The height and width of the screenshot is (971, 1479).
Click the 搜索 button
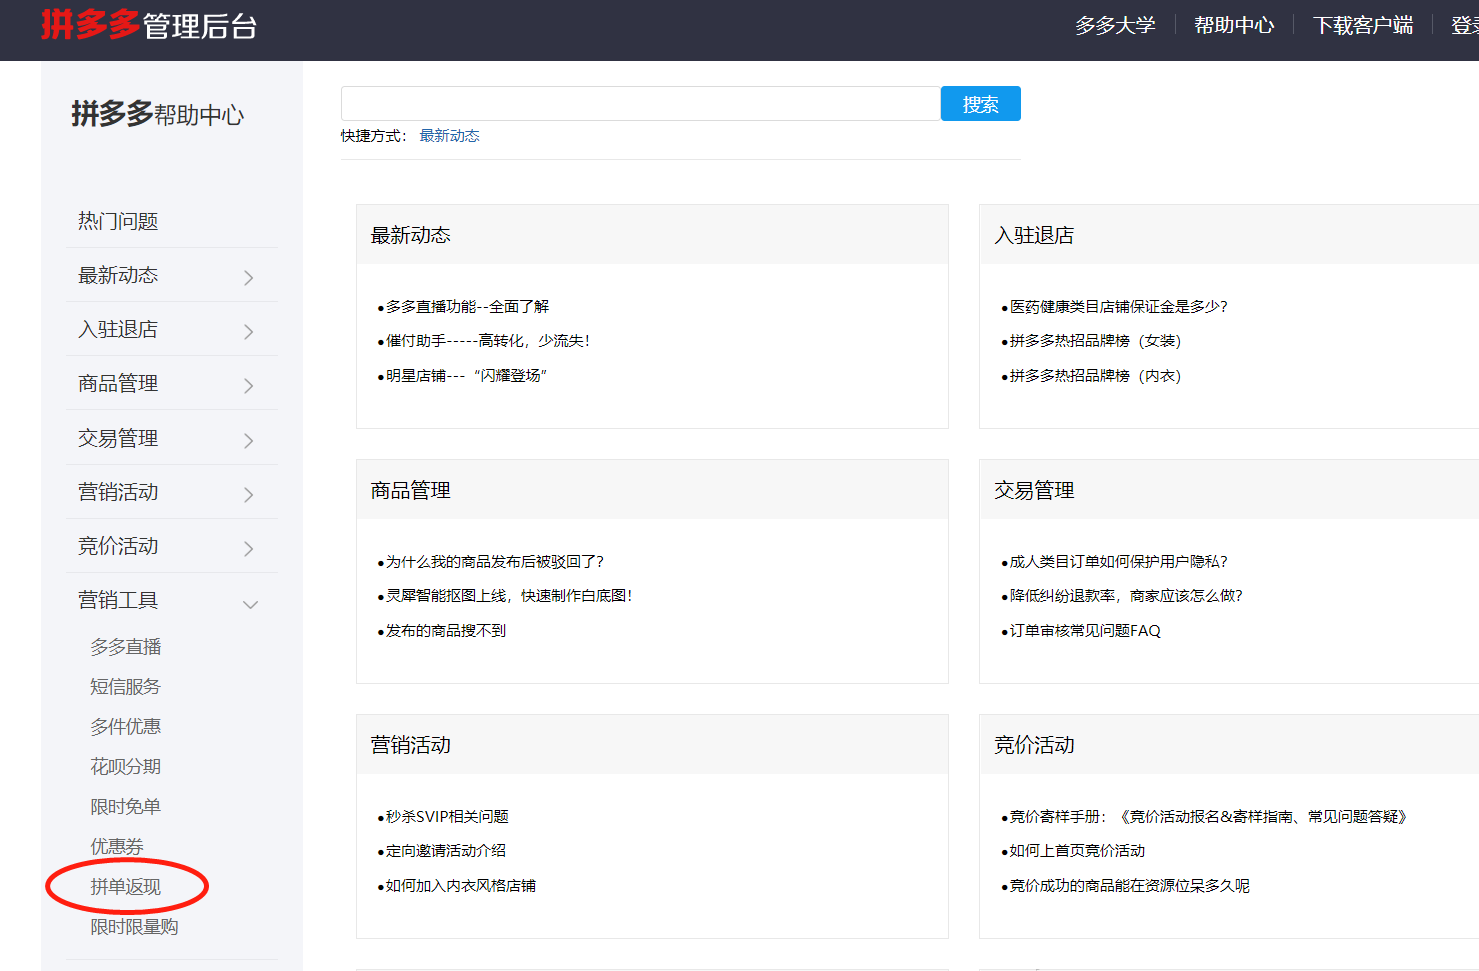981,104
